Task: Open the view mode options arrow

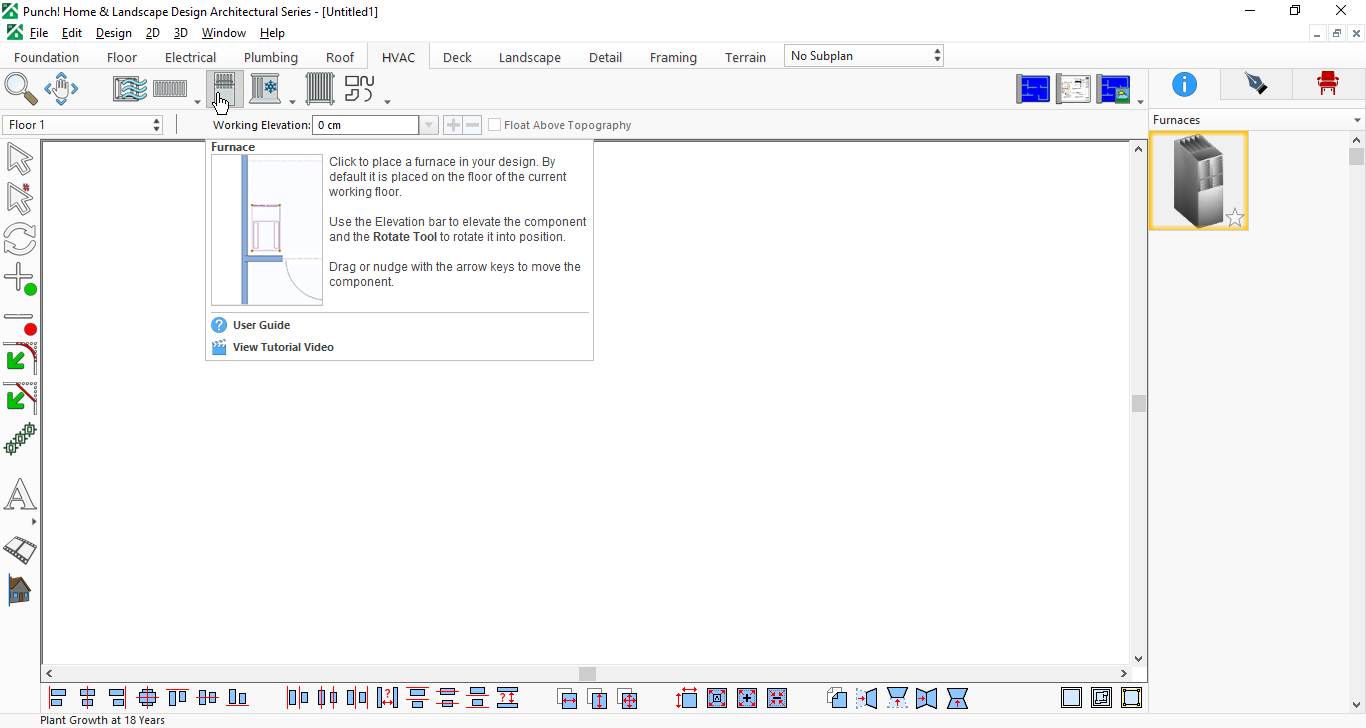Action: (1140, 101)
